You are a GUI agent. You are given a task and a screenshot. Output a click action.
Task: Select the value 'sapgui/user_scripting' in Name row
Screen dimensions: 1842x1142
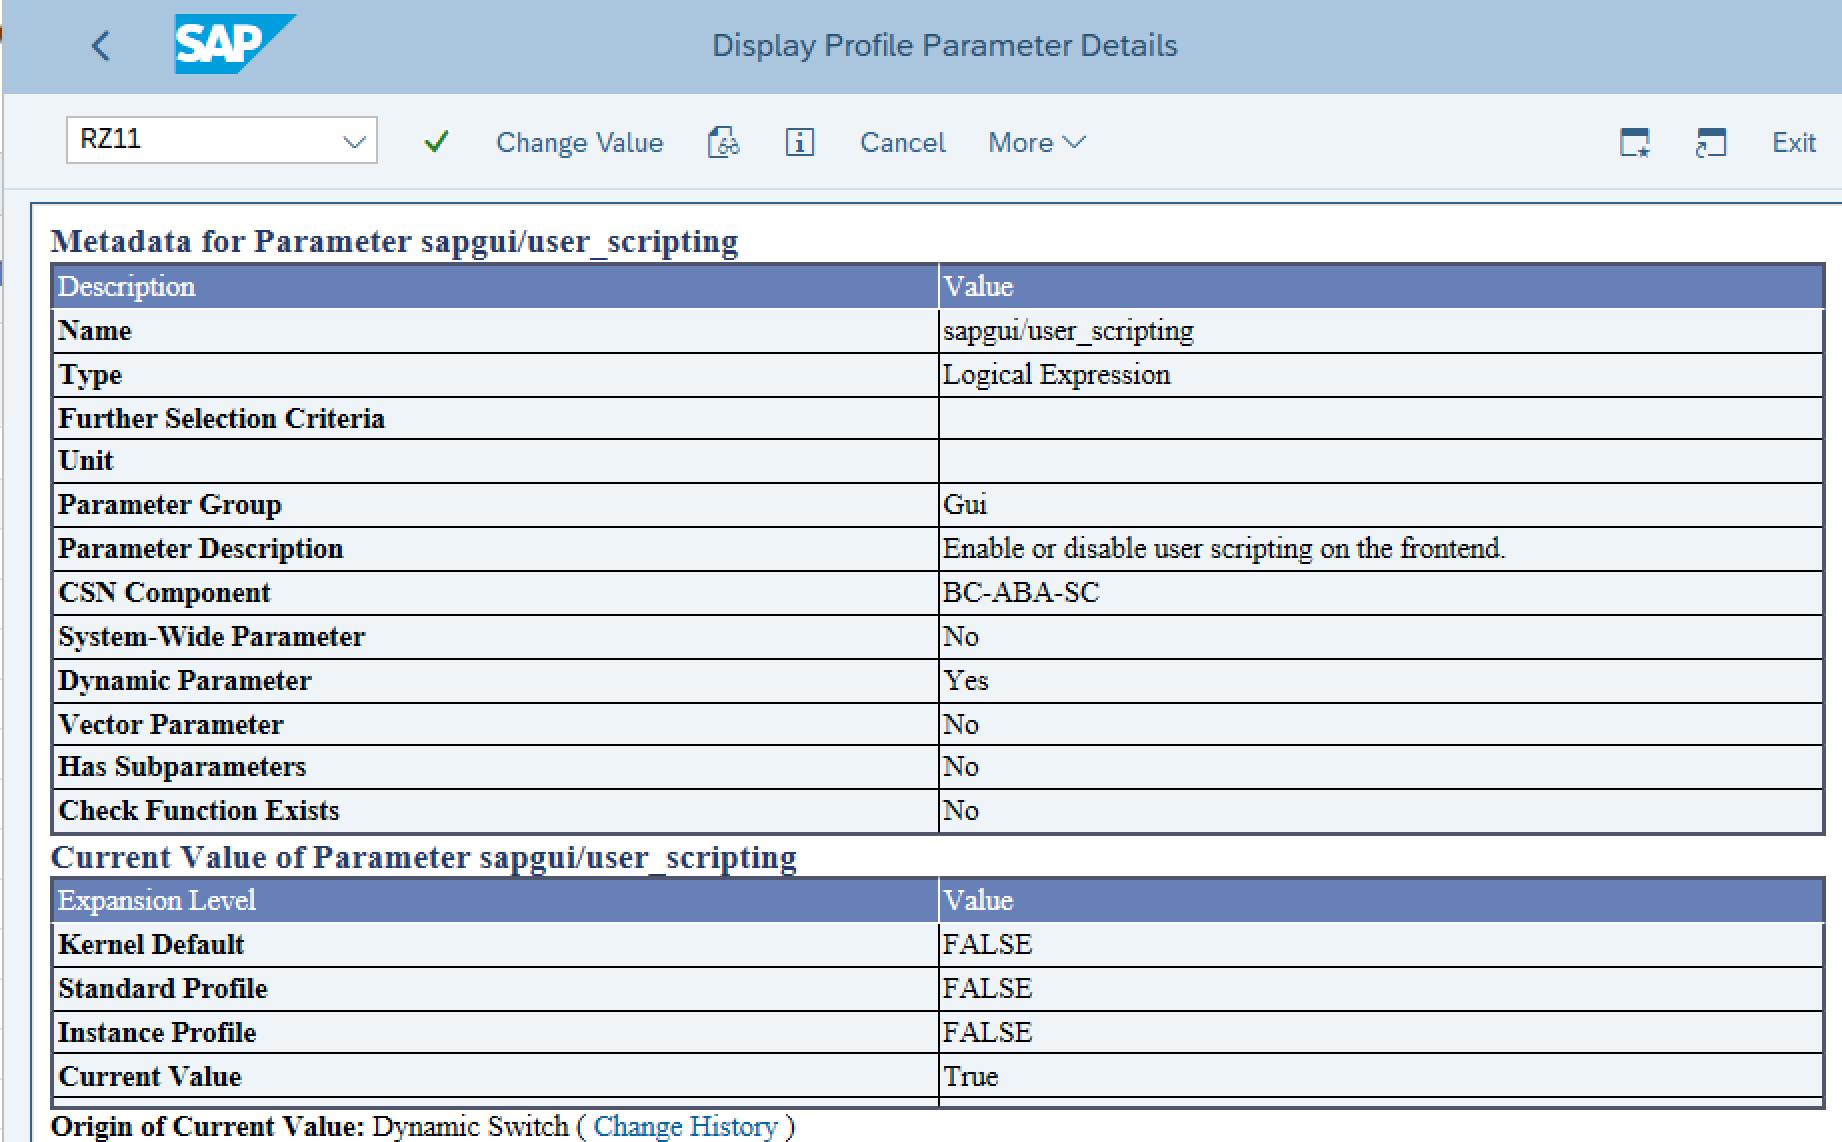[x=1068, y=330]
